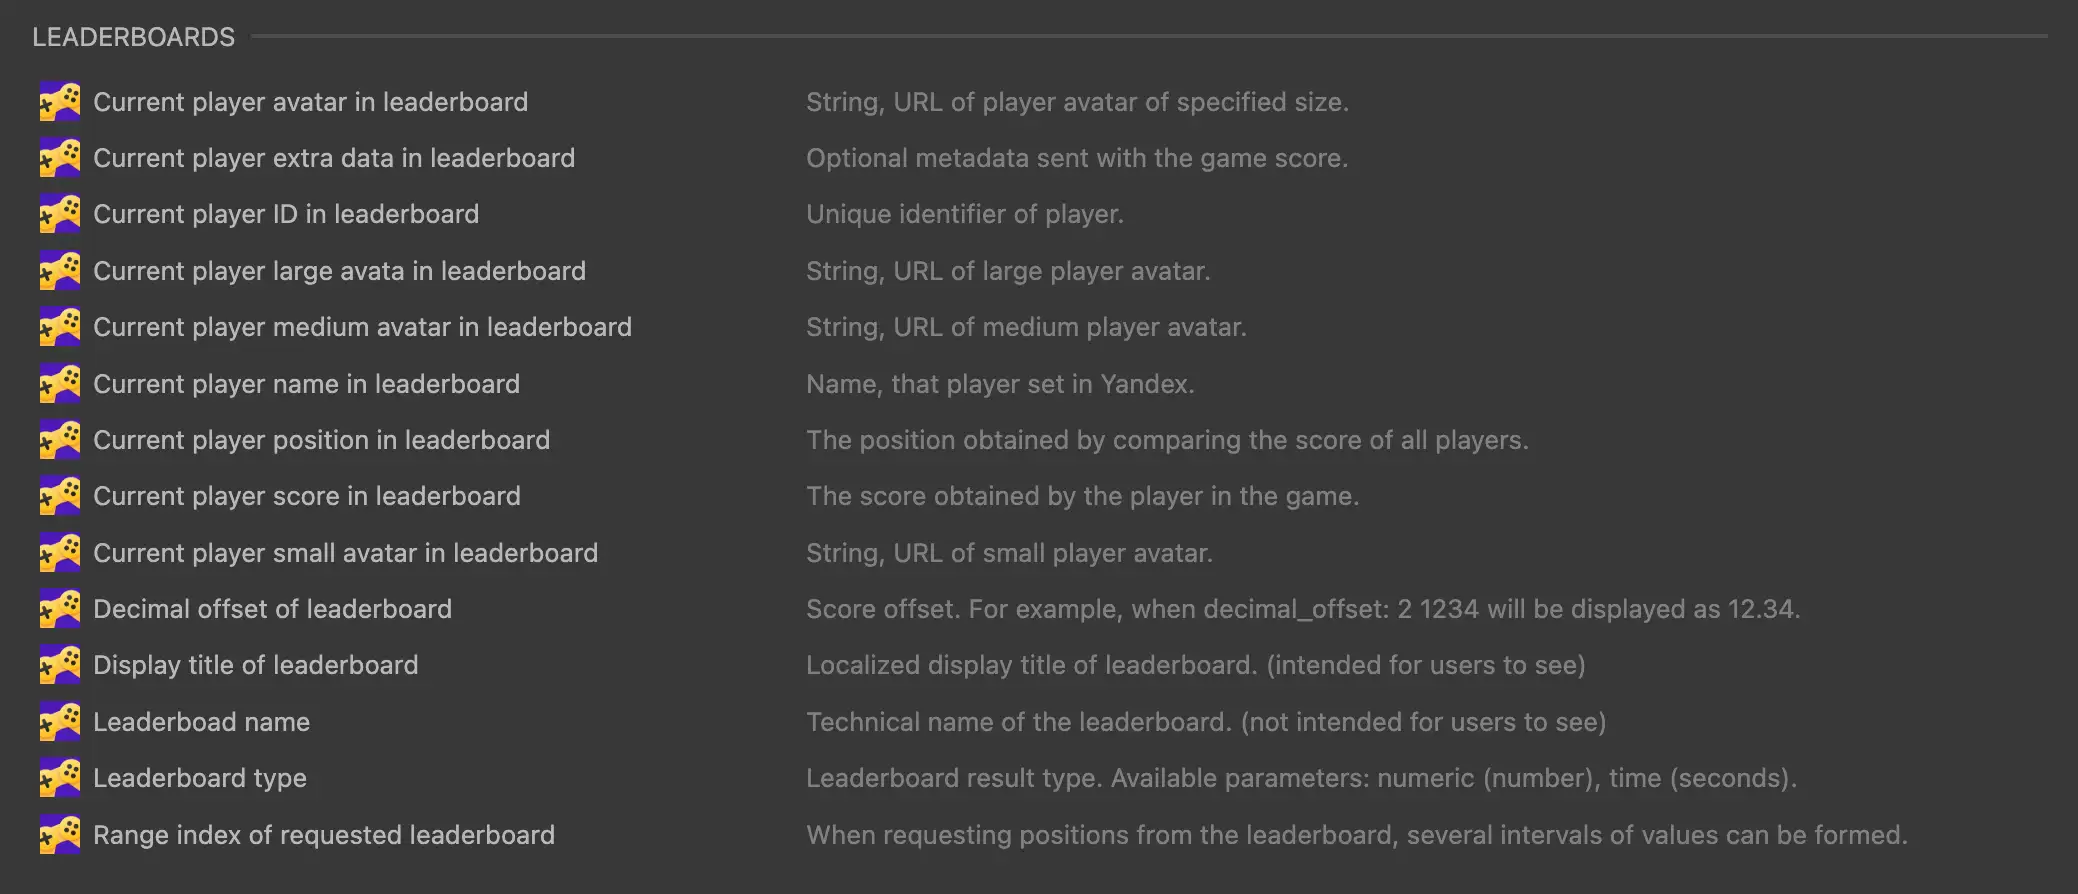Click the icon next to Current player extra data
Screen dimensions: 2078x894
pyautogui.click(x=60, y=158)
